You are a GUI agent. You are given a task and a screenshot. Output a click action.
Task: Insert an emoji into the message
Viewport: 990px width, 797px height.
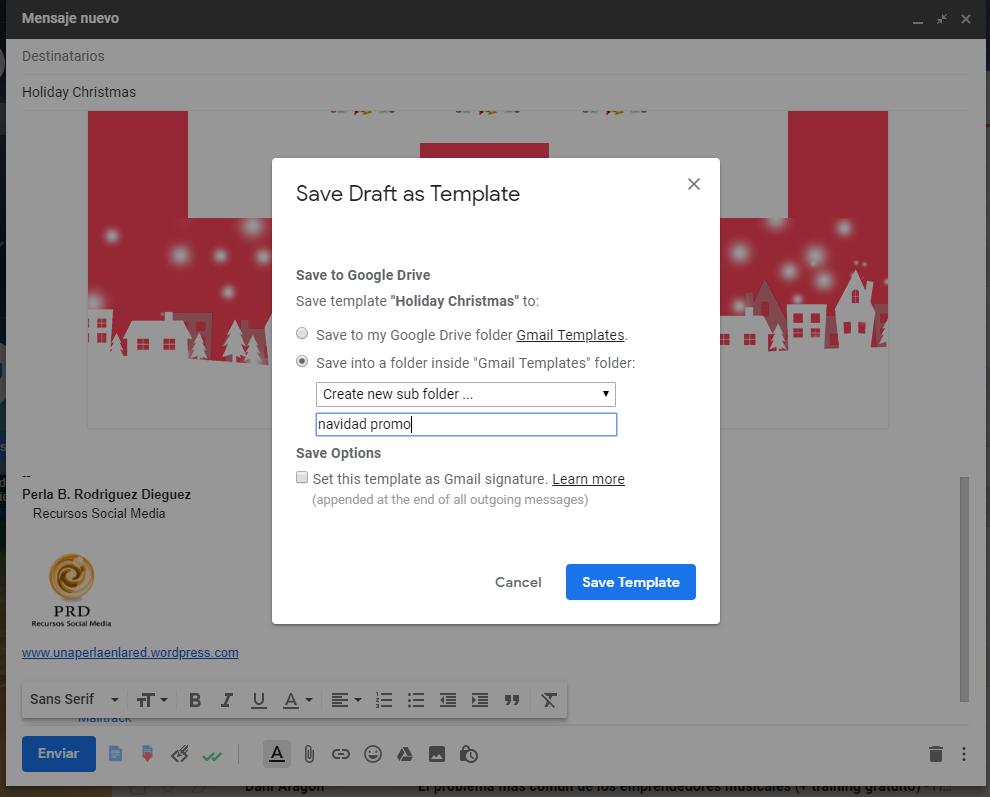[373, 754]
